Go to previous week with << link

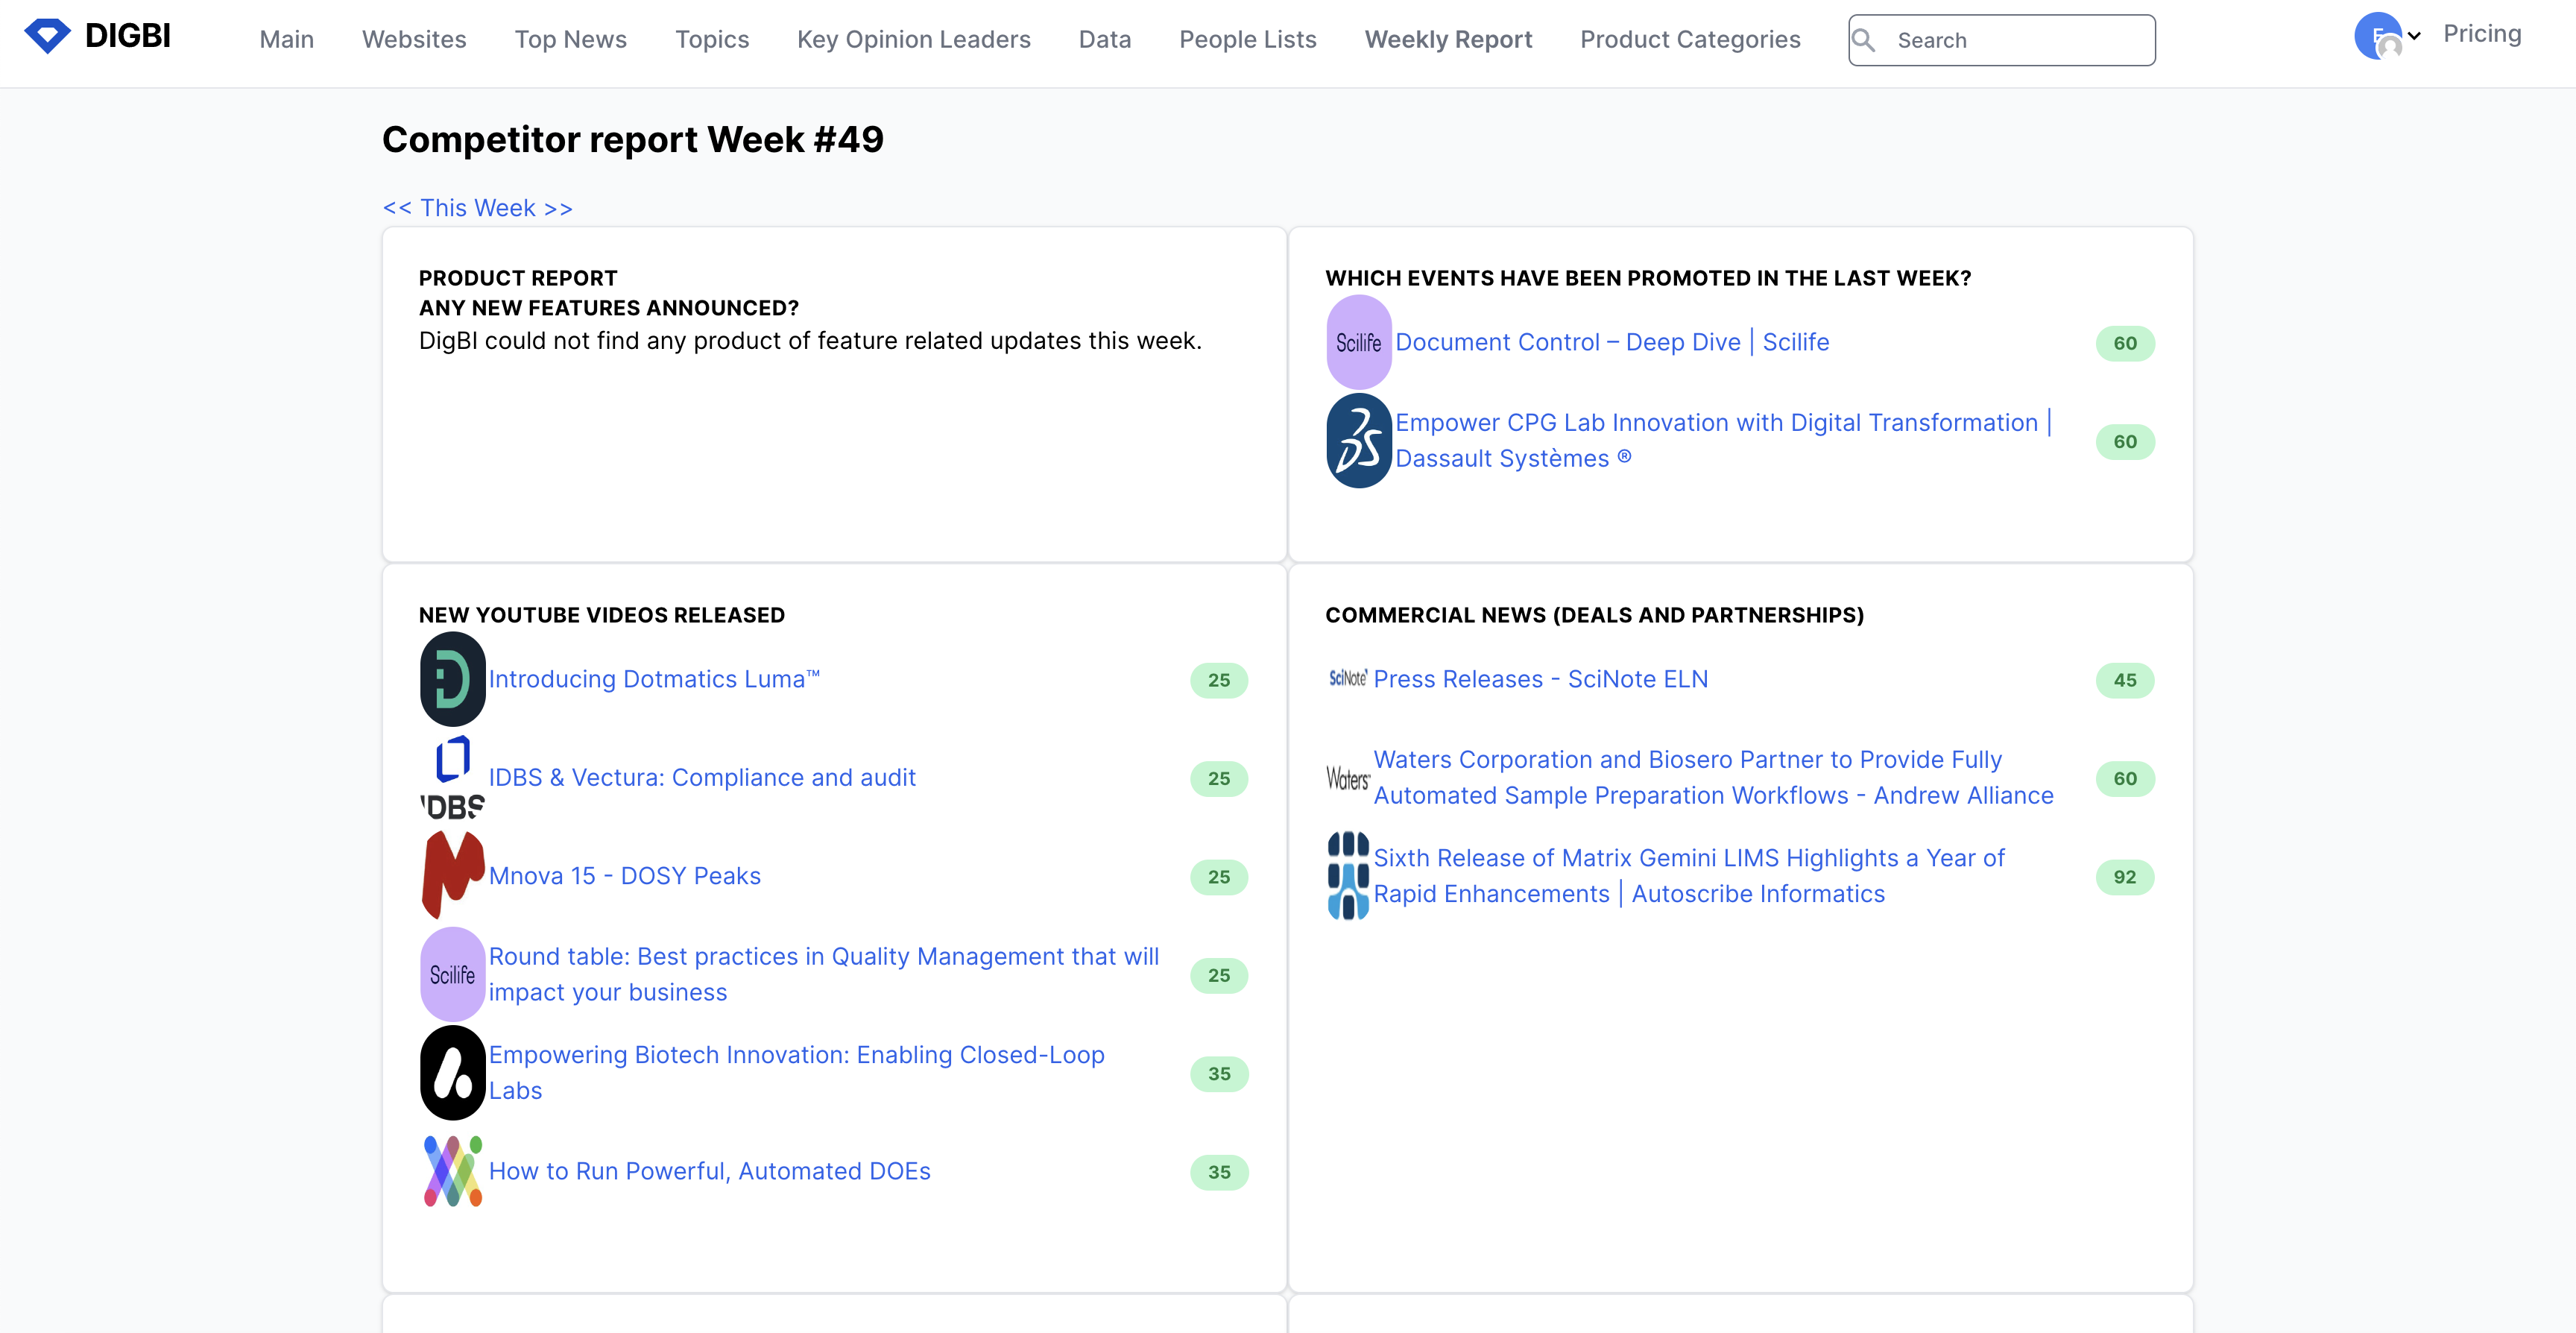click(397, 208)
